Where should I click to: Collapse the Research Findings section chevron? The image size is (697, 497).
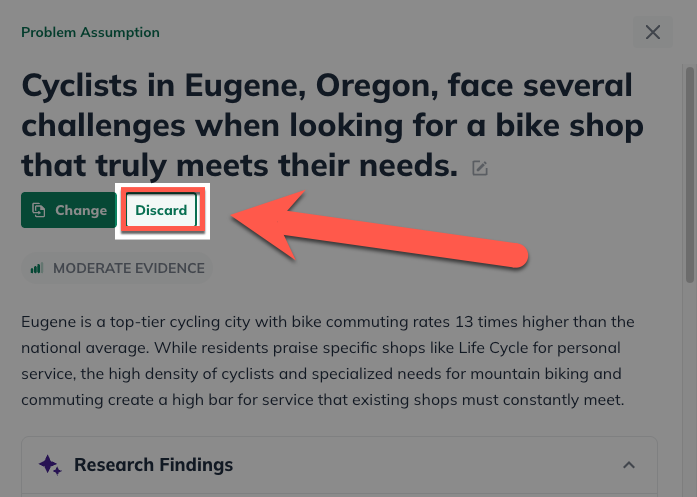(x=629, y=465)
